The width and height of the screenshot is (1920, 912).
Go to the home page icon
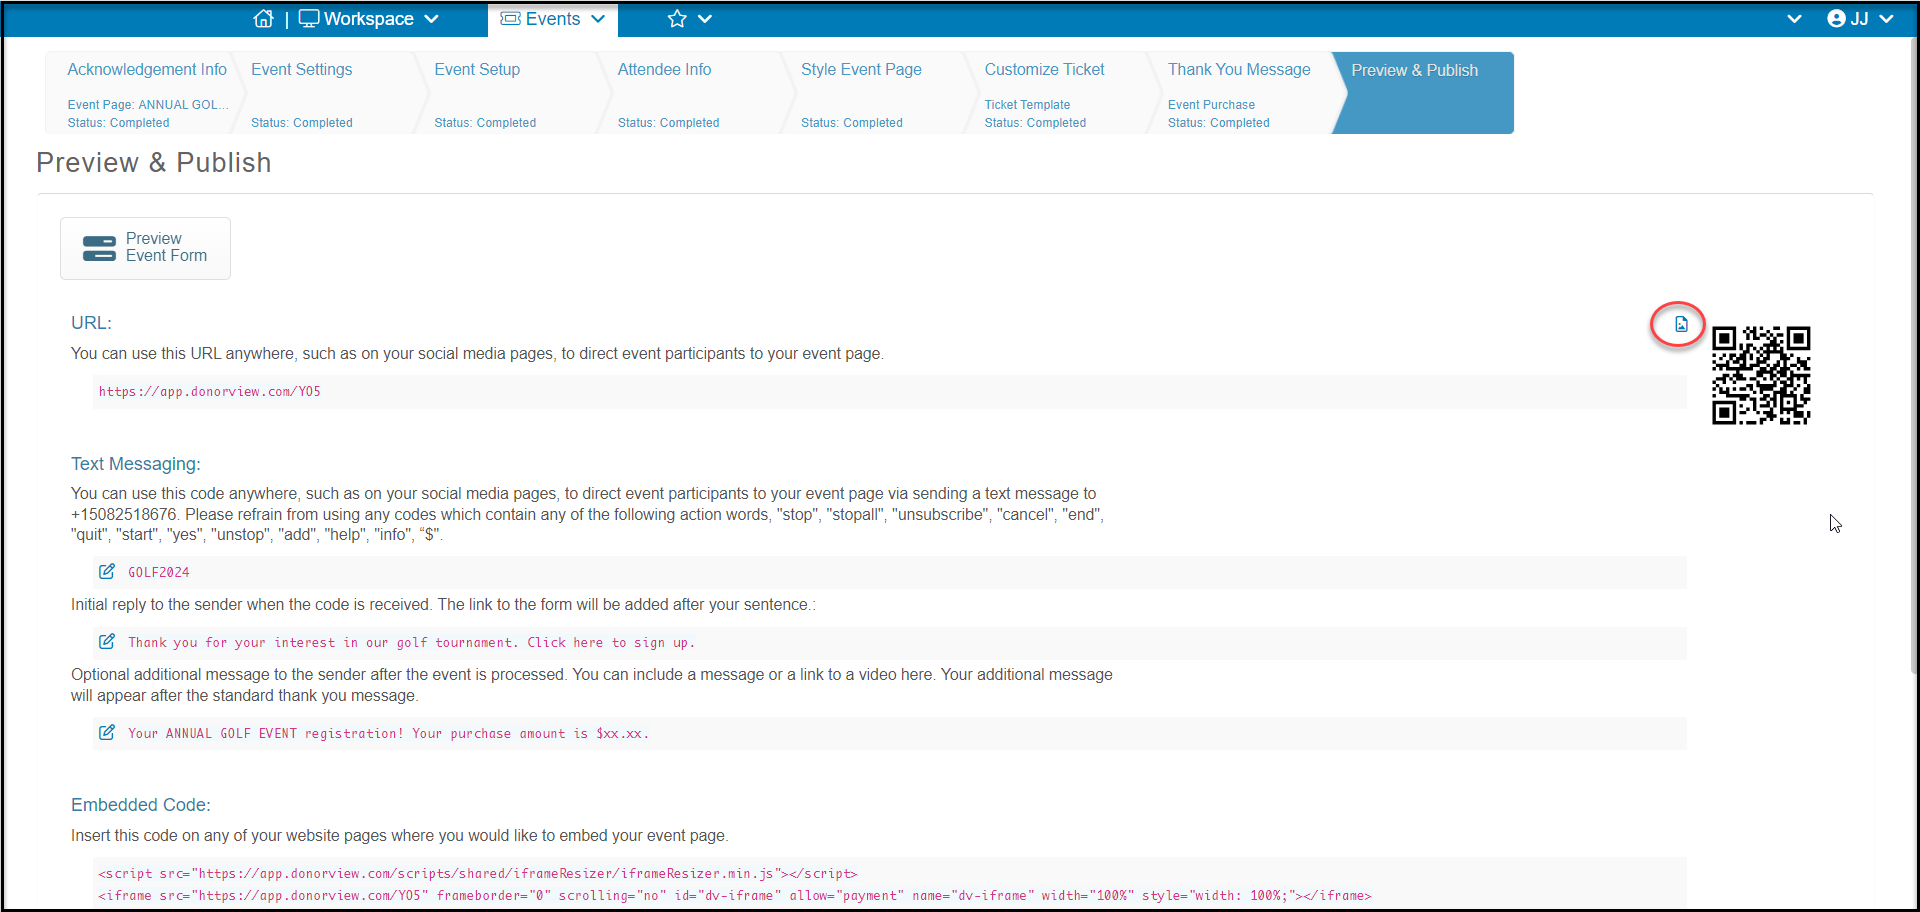coord(263,19)
